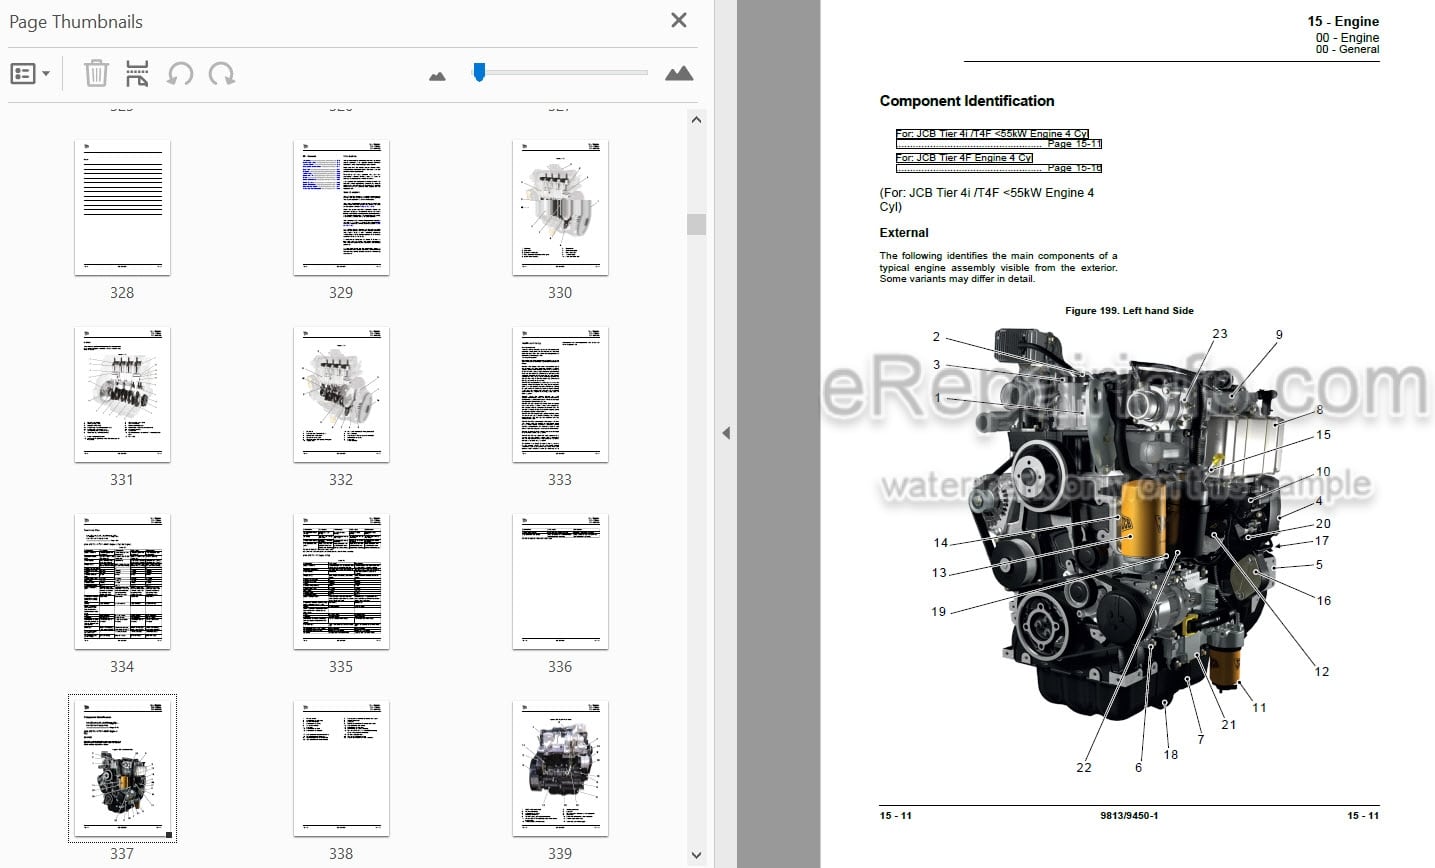The width and height of the screenshot is (1435, 868).
Task: Close the Page Thumbnails panel
Action: [x=679, y=20]
